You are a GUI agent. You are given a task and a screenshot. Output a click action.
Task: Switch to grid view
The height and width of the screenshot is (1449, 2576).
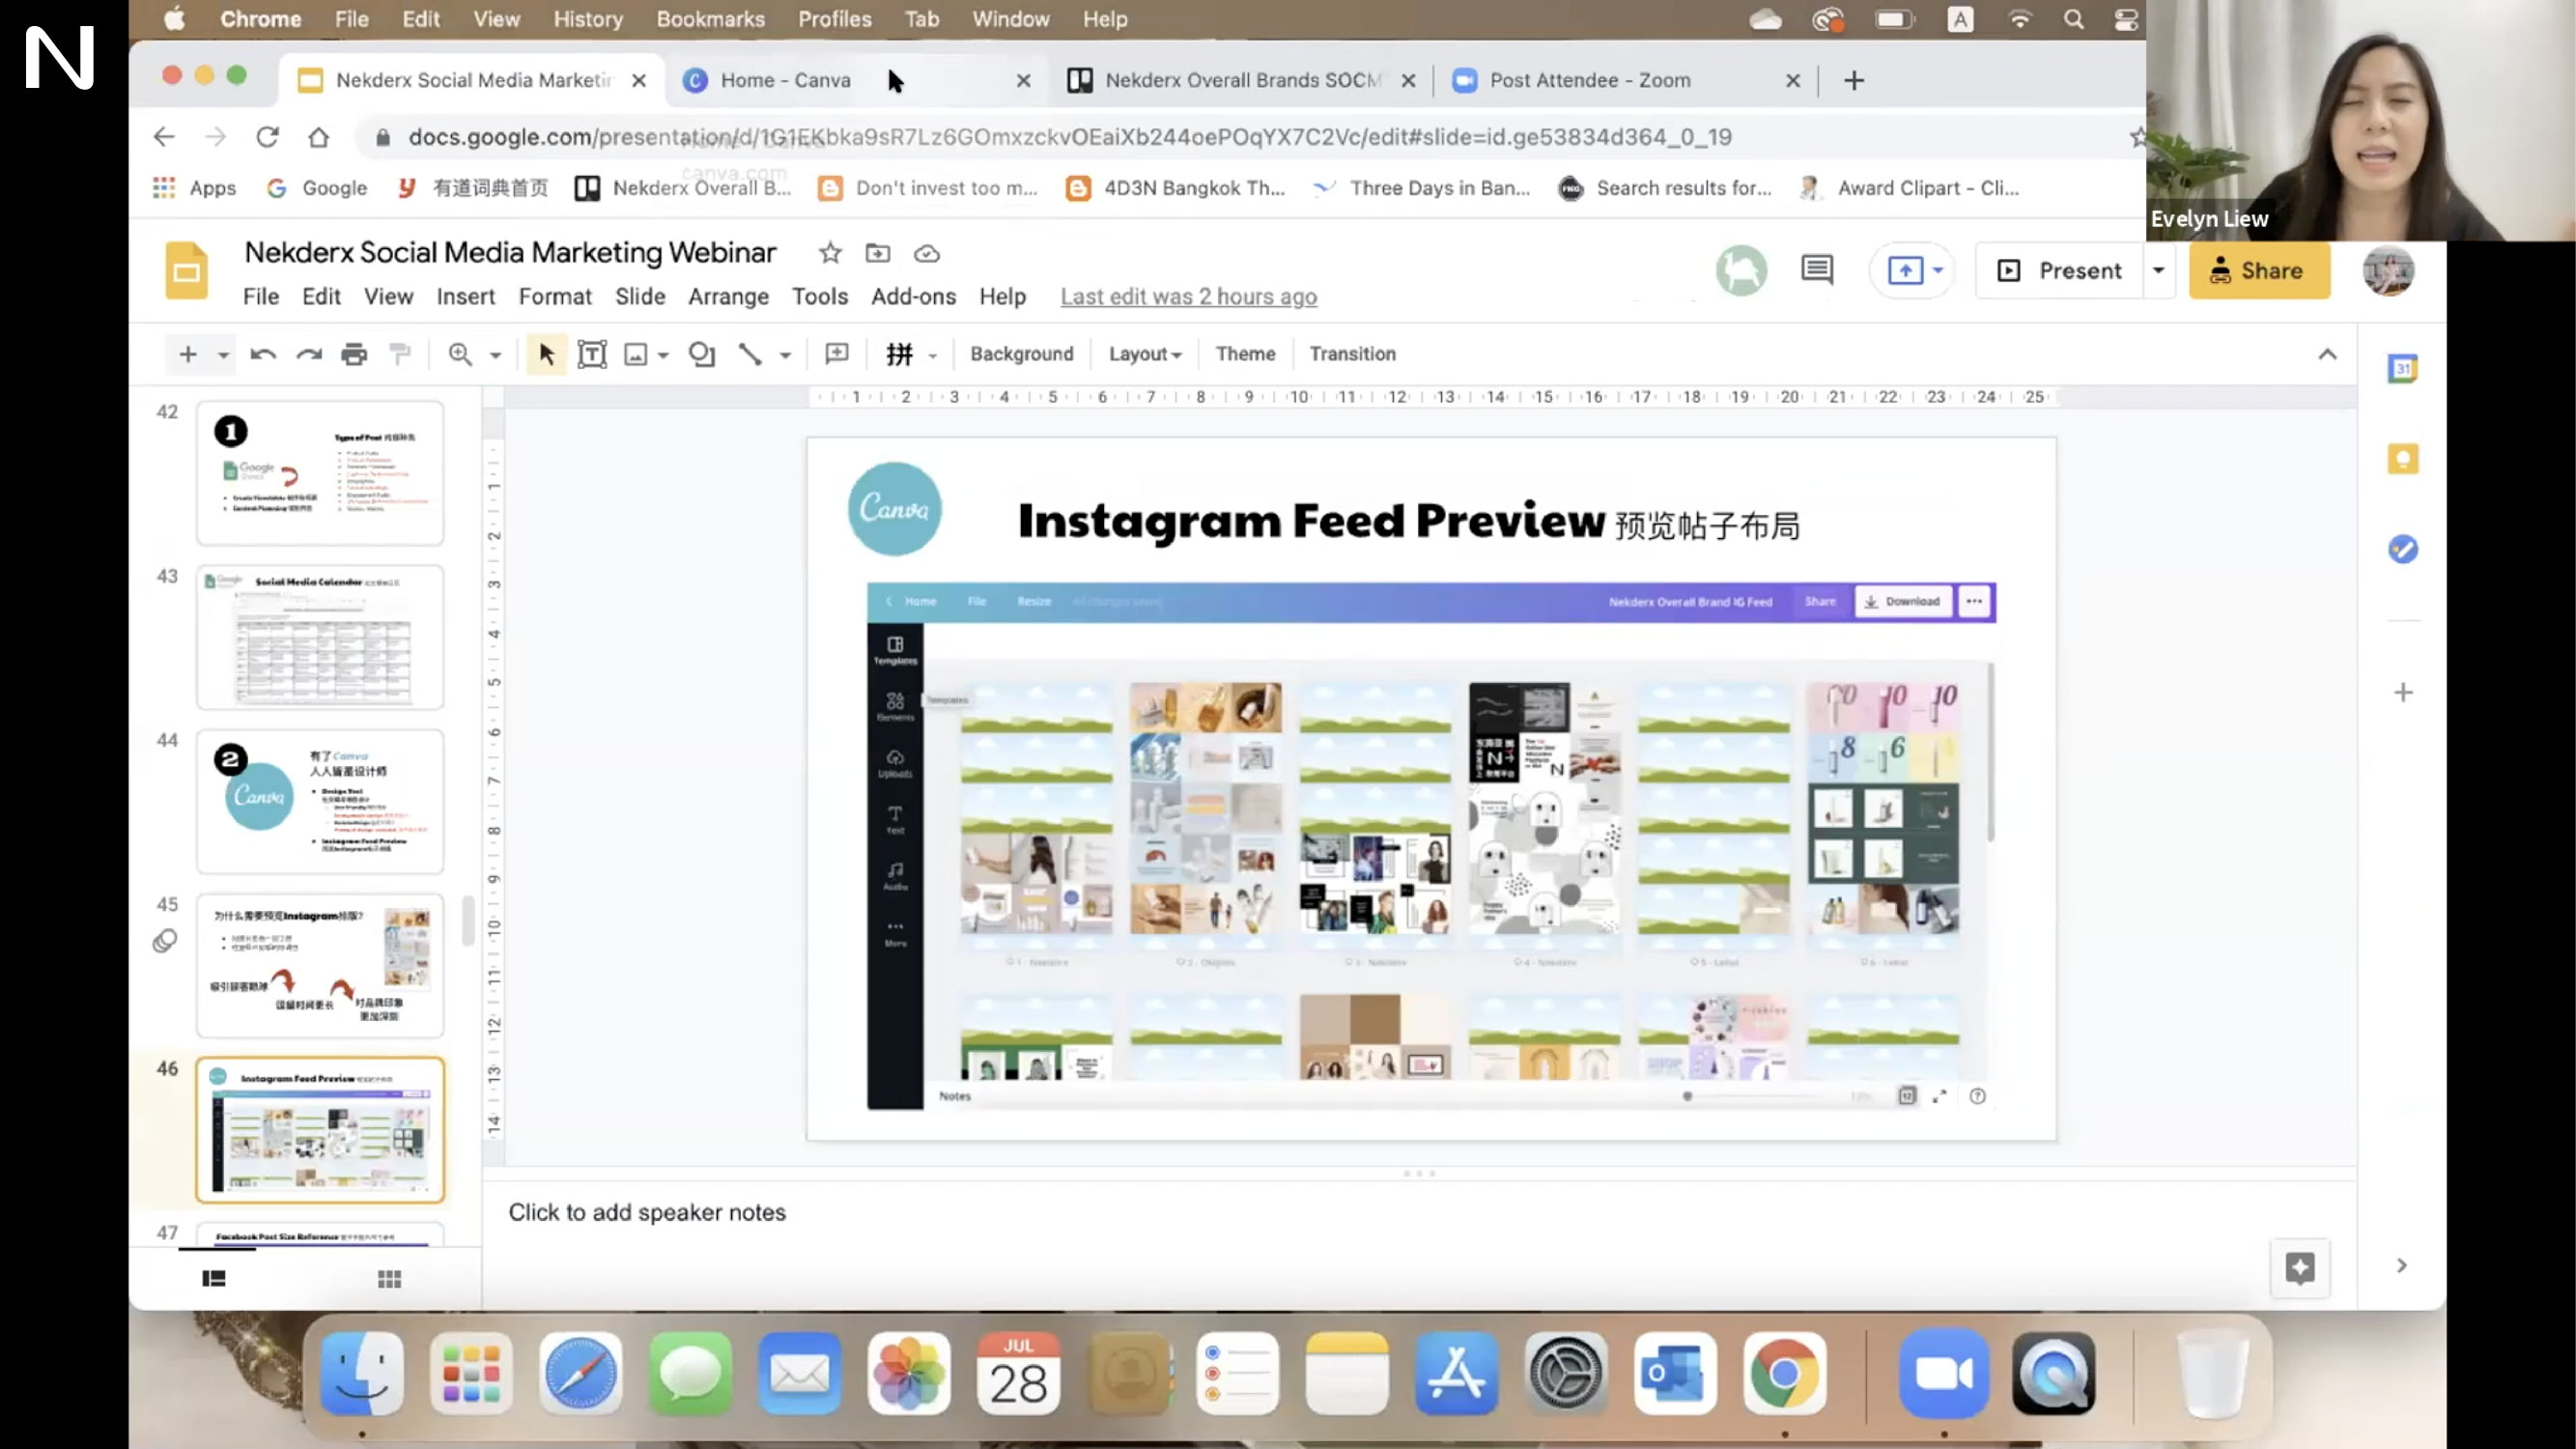[x=389, y=1279]
